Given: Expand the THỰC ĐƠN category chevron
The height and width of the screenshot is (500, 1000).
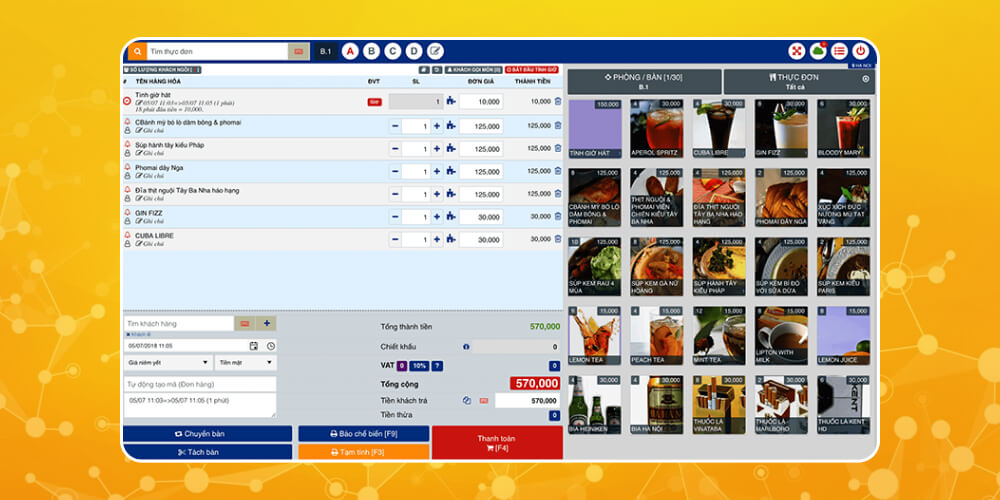Looking at the screenshot, I should [865, 78].
